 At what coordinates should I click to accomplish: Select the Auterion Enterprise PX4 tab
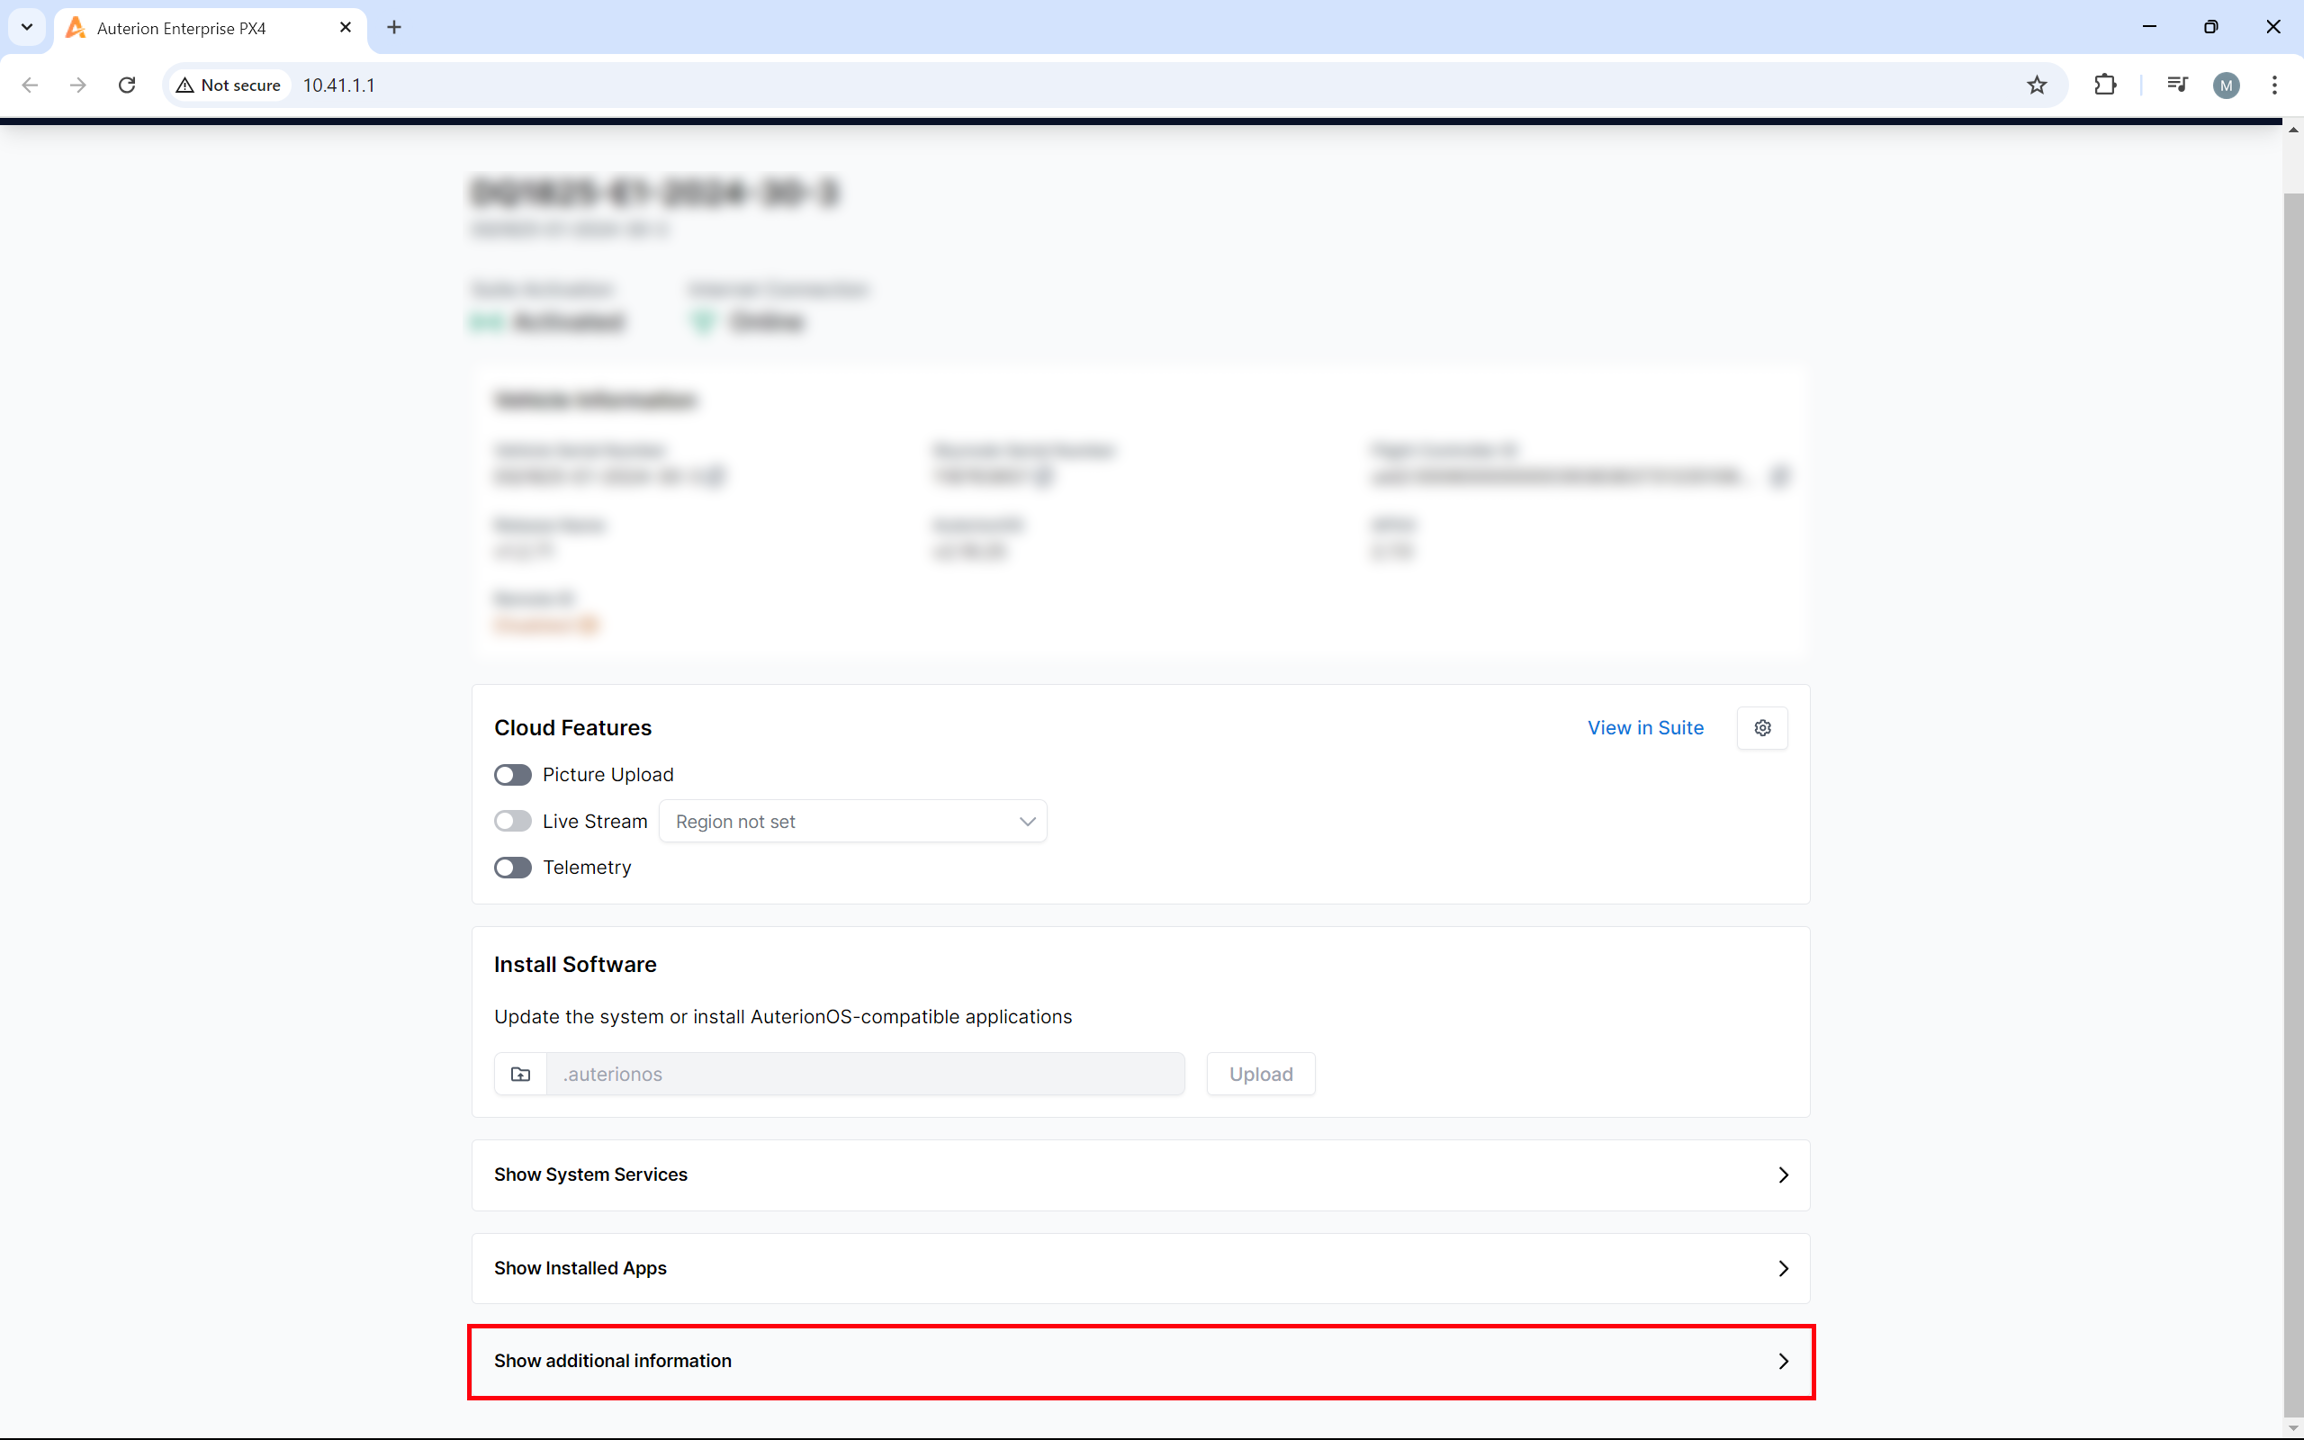point(200,28)
